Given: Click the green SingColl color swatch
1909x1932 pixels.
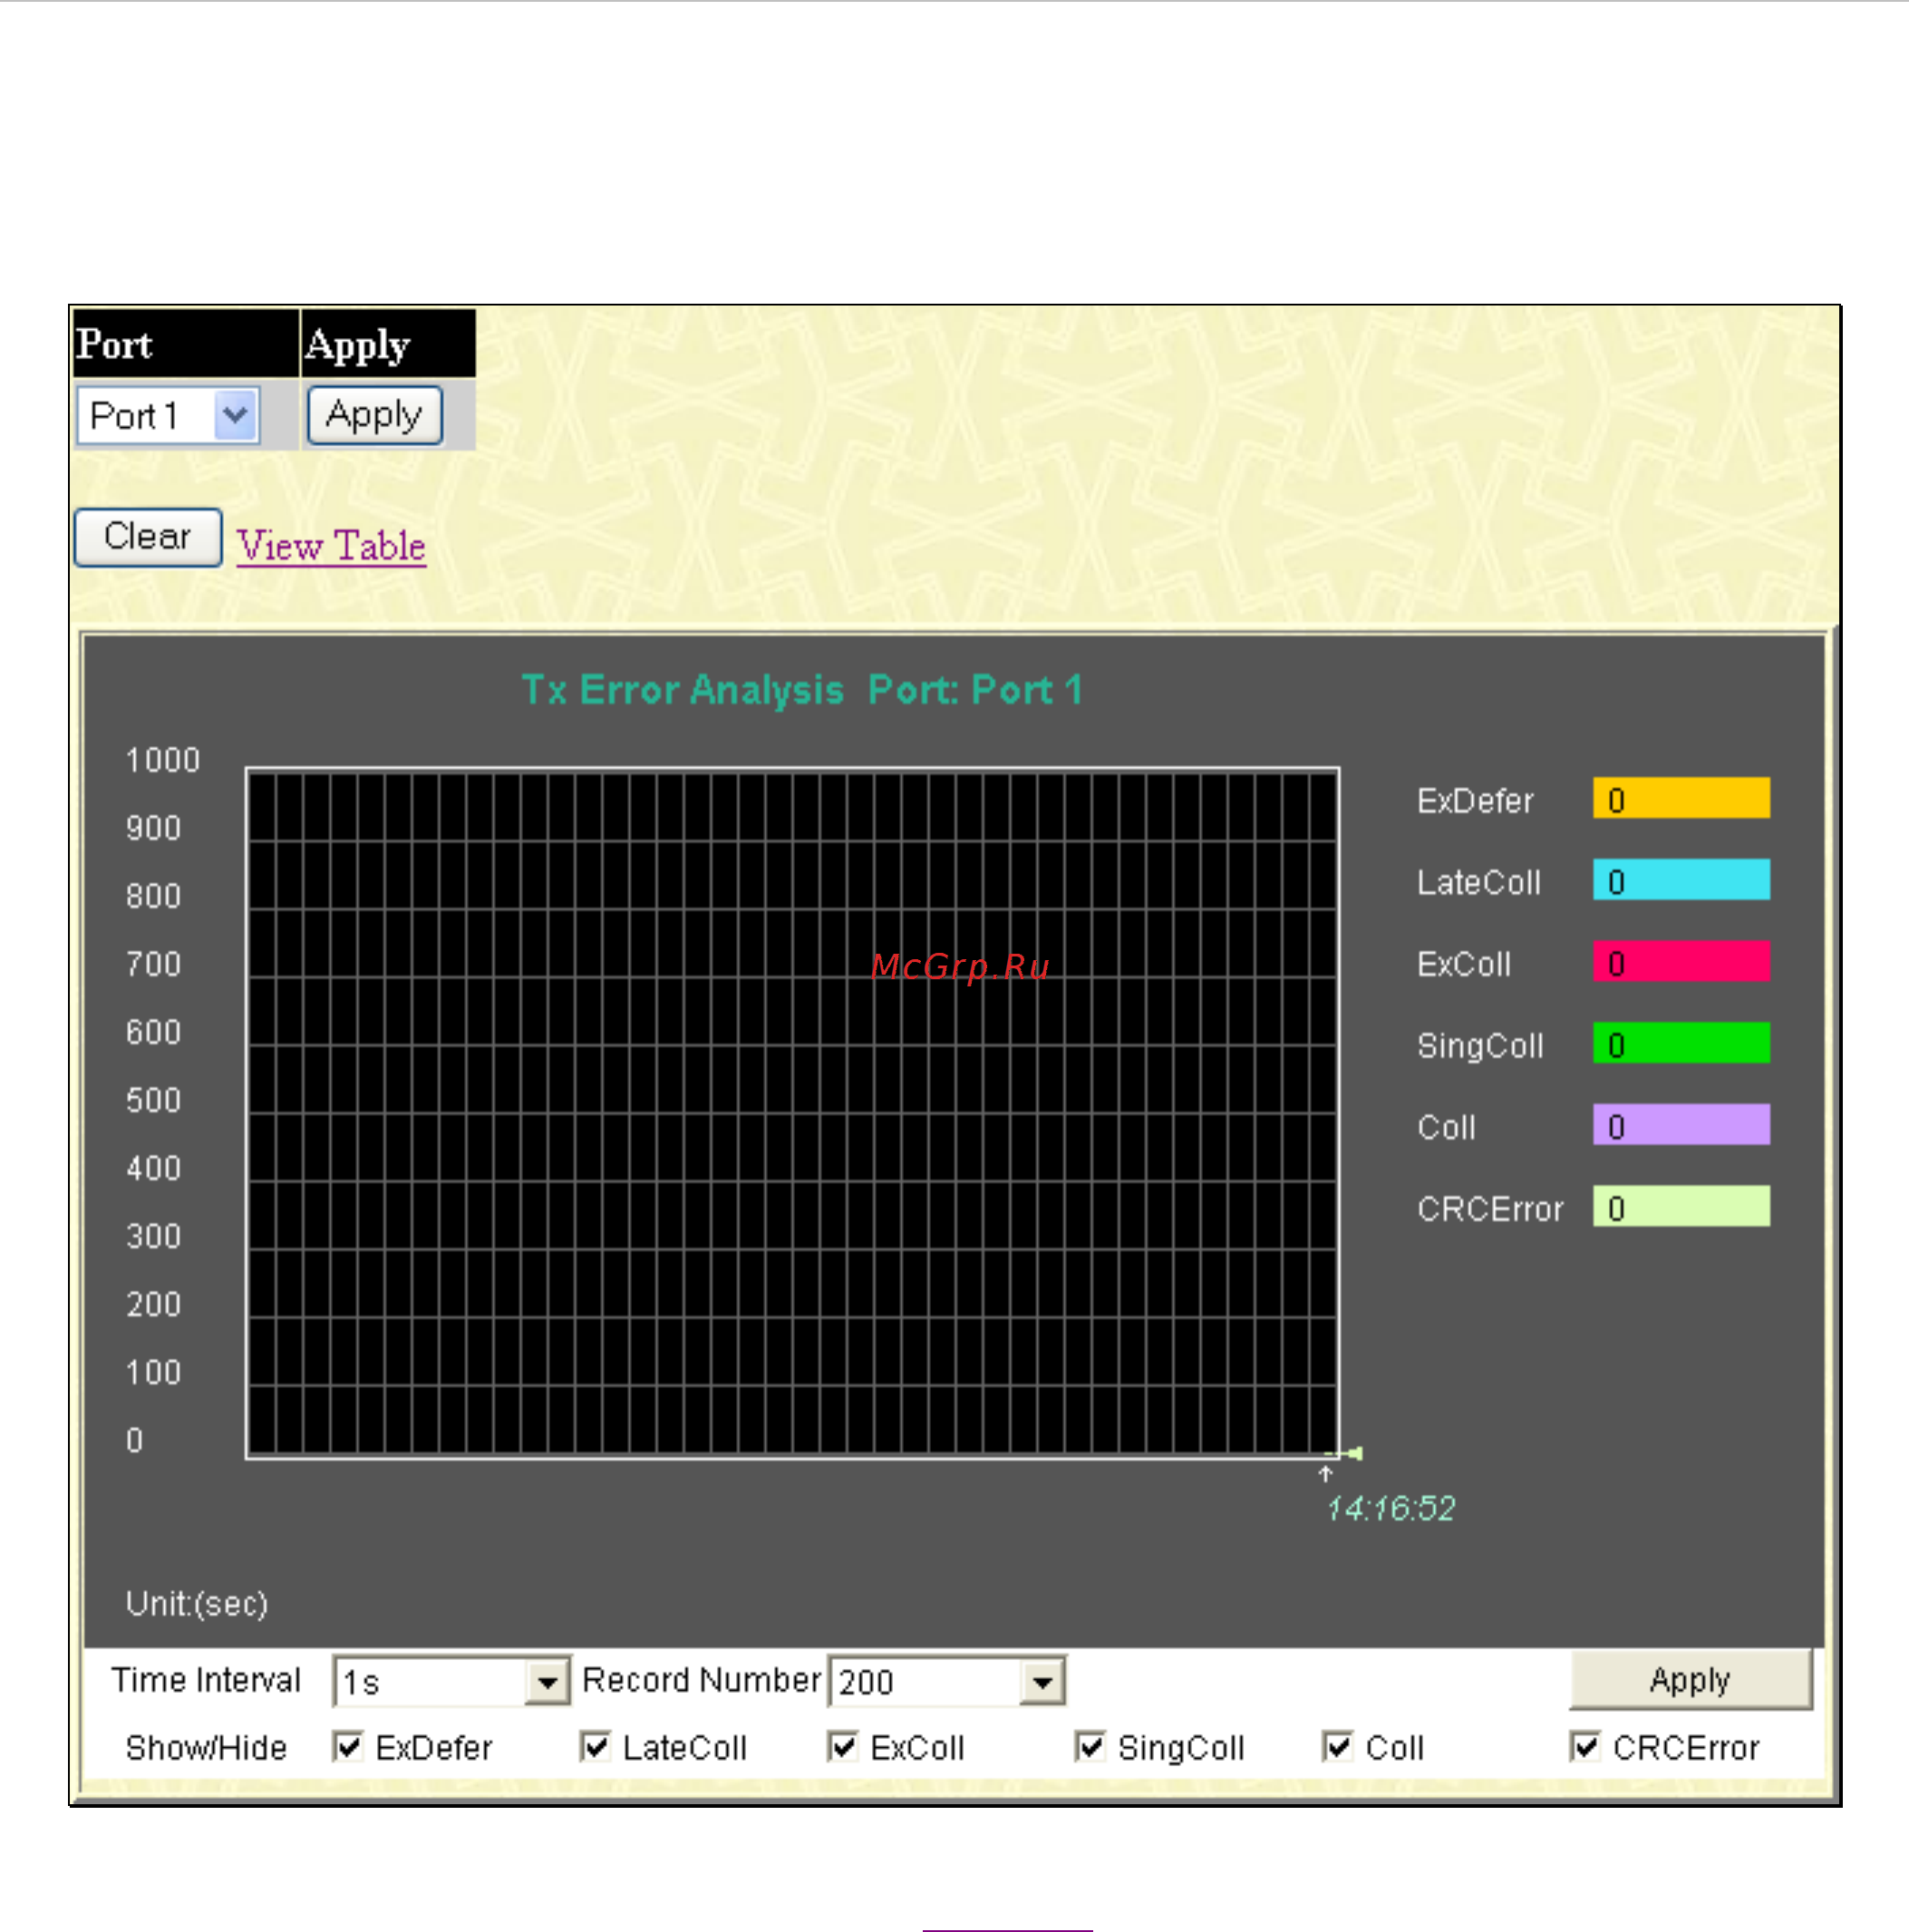Looking at the screenshot, I should coord(1681,1043).
